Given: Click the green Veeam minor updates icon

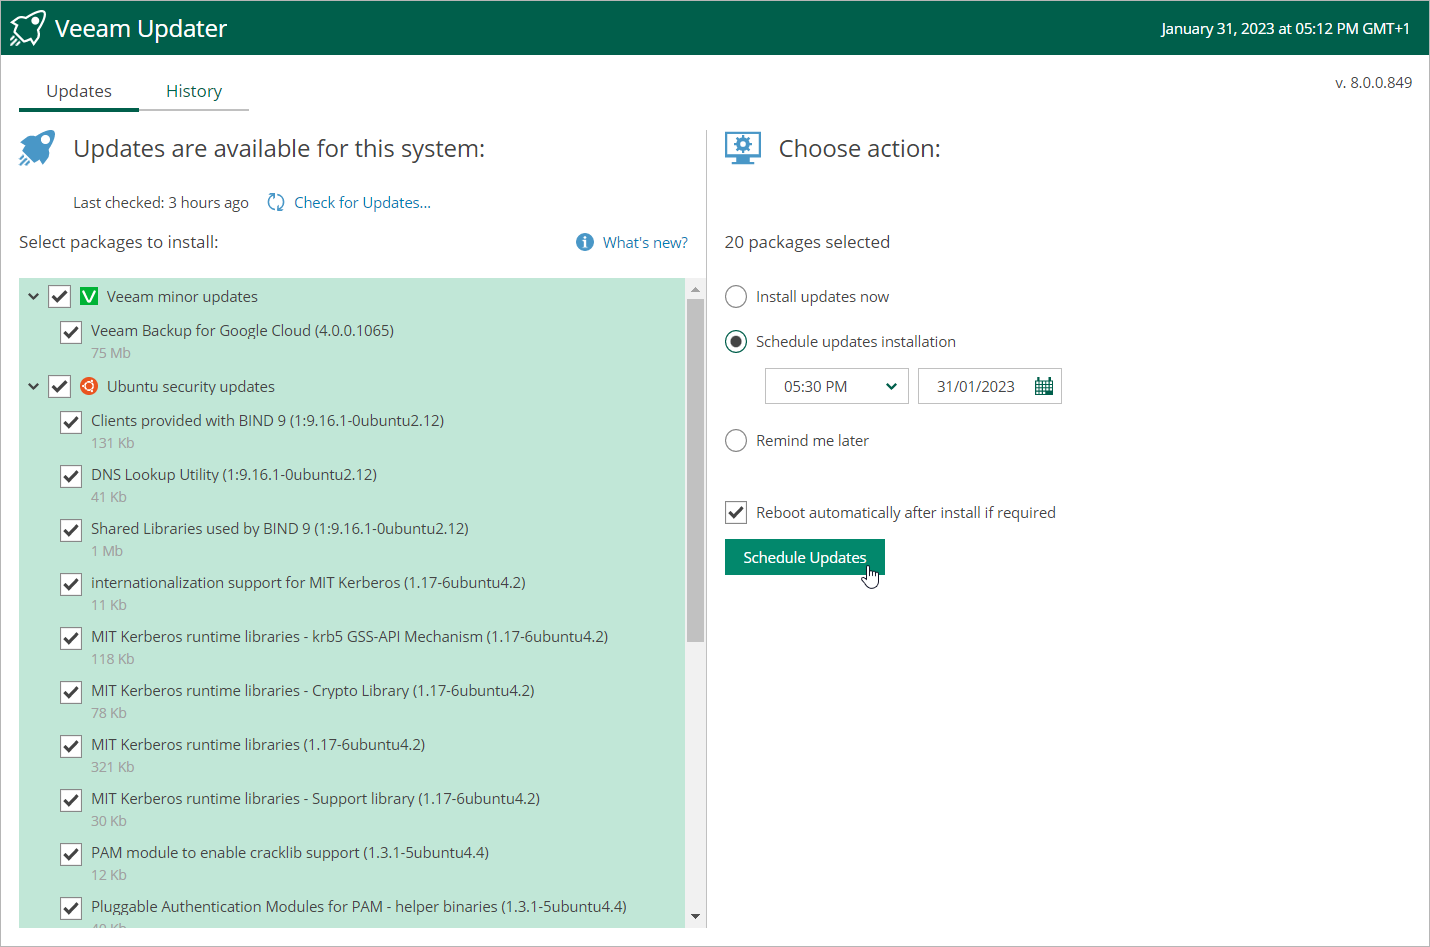Looking at the screenshot, I should 89,297.
